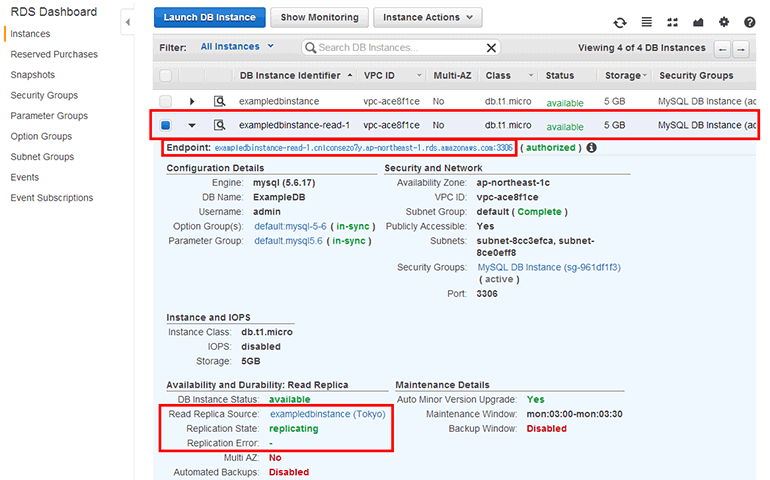Open the help question mark icon
The height and width of the screenshot is (480, 770).
pyautogui.click(x=750, y=22)
